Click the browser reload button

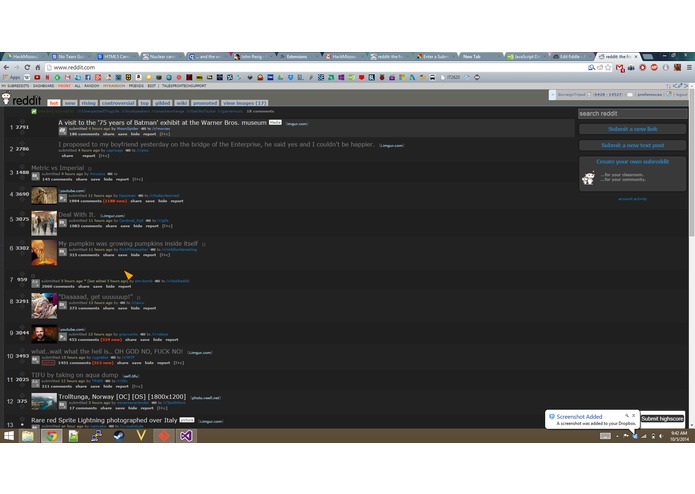[27, 67]
